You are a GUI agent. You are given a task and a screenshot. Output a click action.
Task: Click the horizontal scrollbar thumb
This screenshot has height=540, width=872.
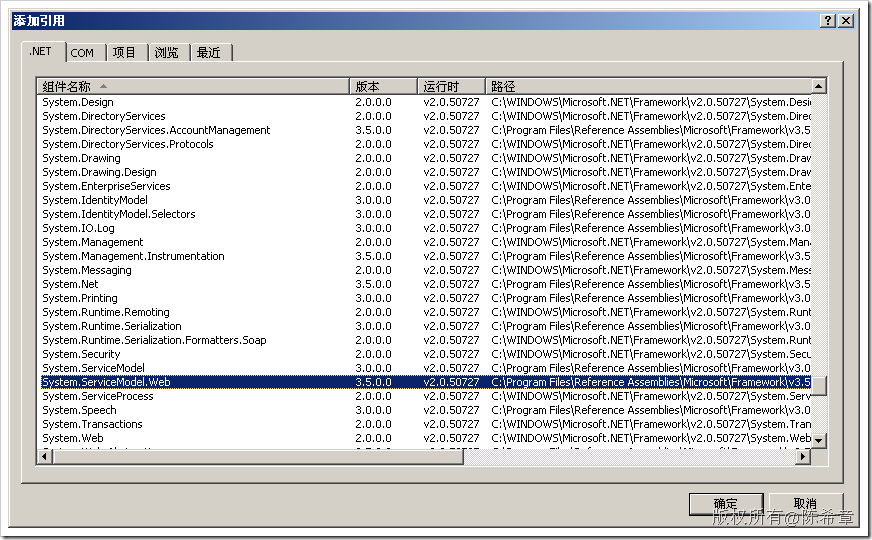point(258,457)
